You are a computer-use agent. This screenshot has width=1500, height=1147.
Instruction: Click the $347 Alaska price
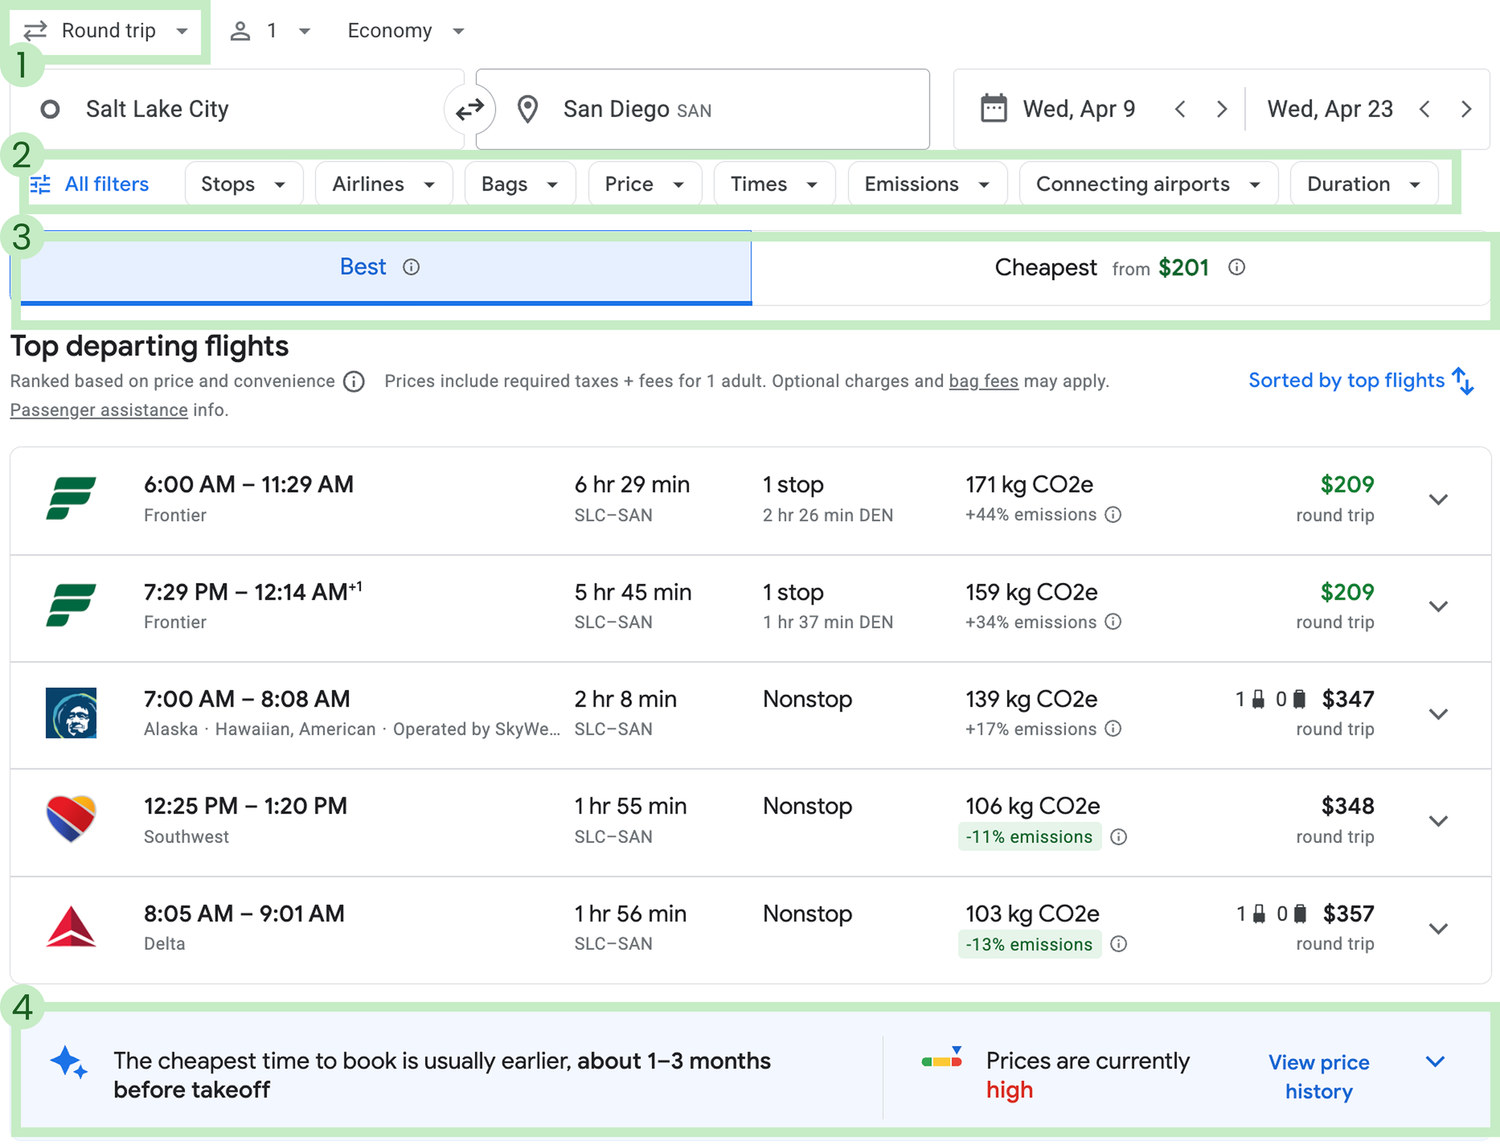coord(1348,699)
